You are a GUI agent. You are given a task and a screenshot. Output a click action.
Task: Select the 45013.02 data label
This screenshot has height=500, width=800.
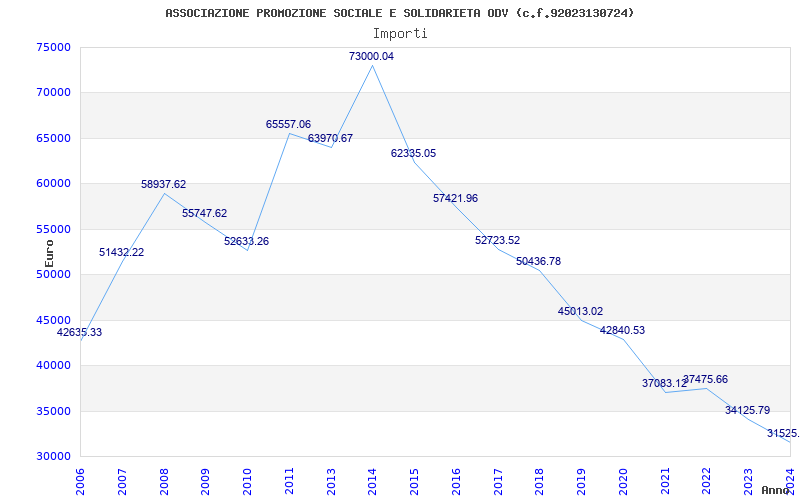pyautogui.click(x=581, y=312)
